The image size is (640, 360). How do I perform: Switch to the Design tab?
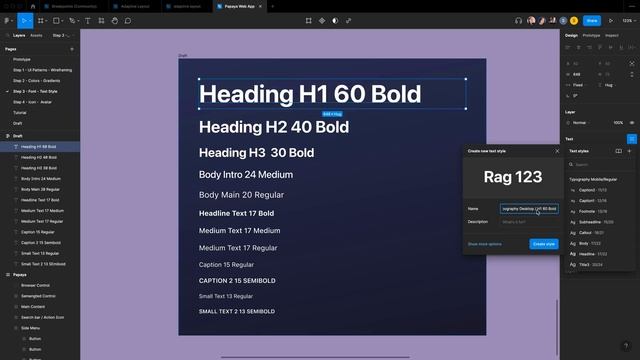click(571, 36)
